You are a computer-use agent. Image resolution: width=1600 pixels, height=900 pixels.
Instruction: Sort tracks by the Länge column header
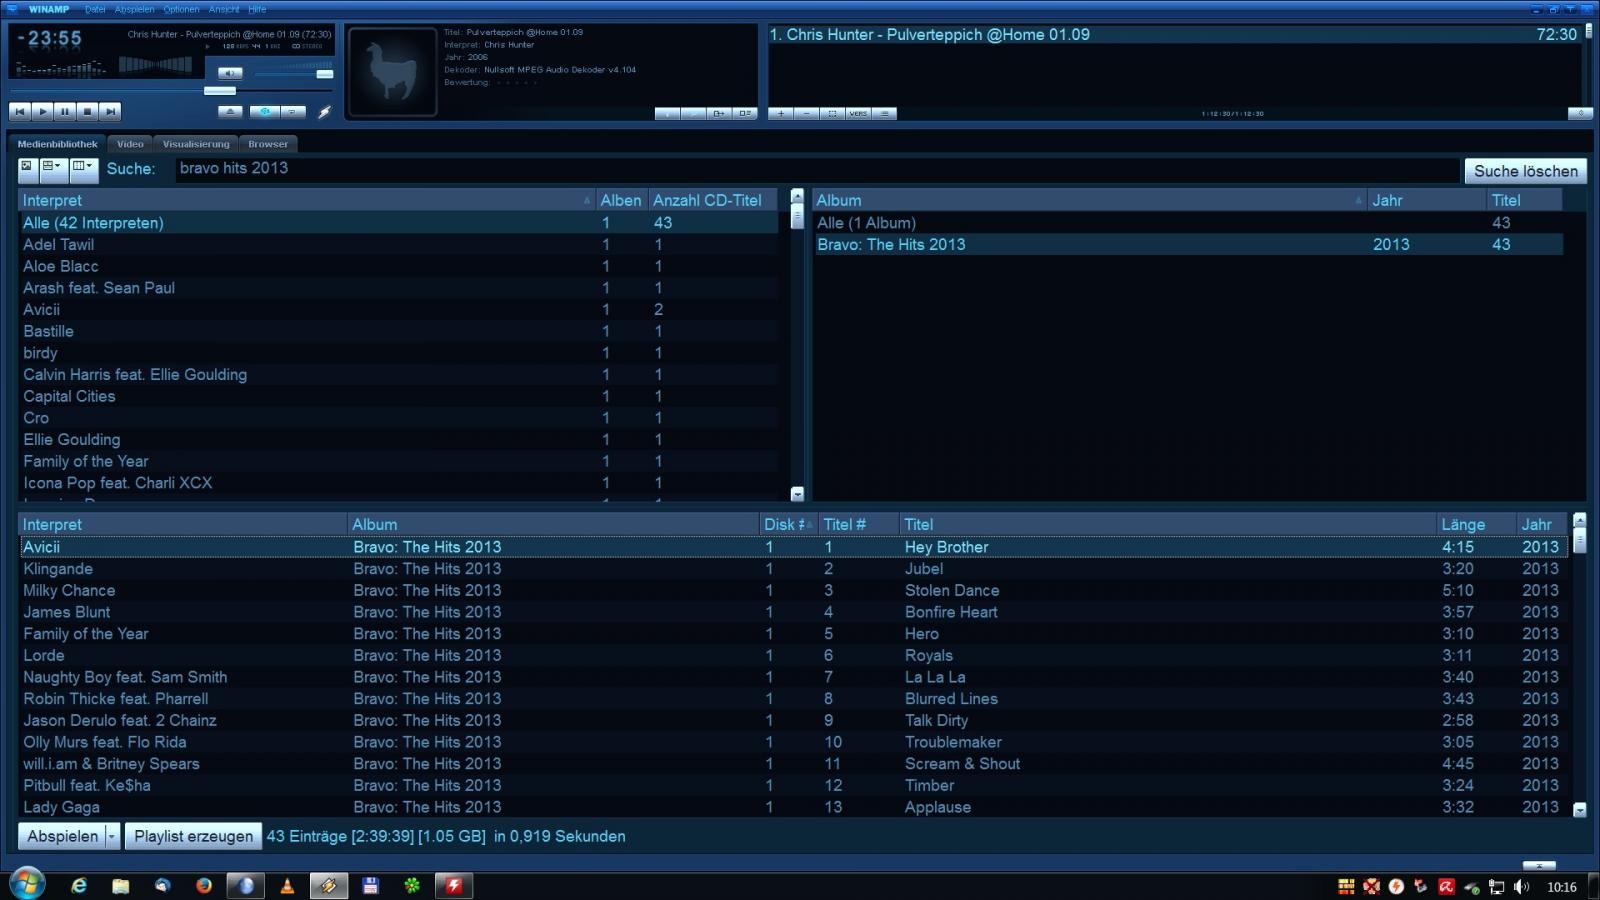tap(1476, 524)
